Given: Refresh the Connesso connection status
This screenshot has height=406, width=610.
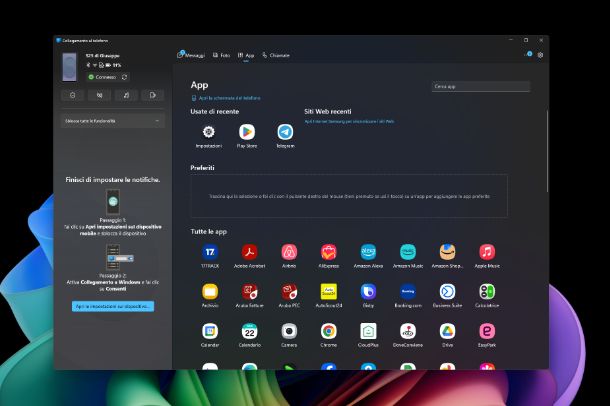Looking at the screenshot, I should [125, 76].
